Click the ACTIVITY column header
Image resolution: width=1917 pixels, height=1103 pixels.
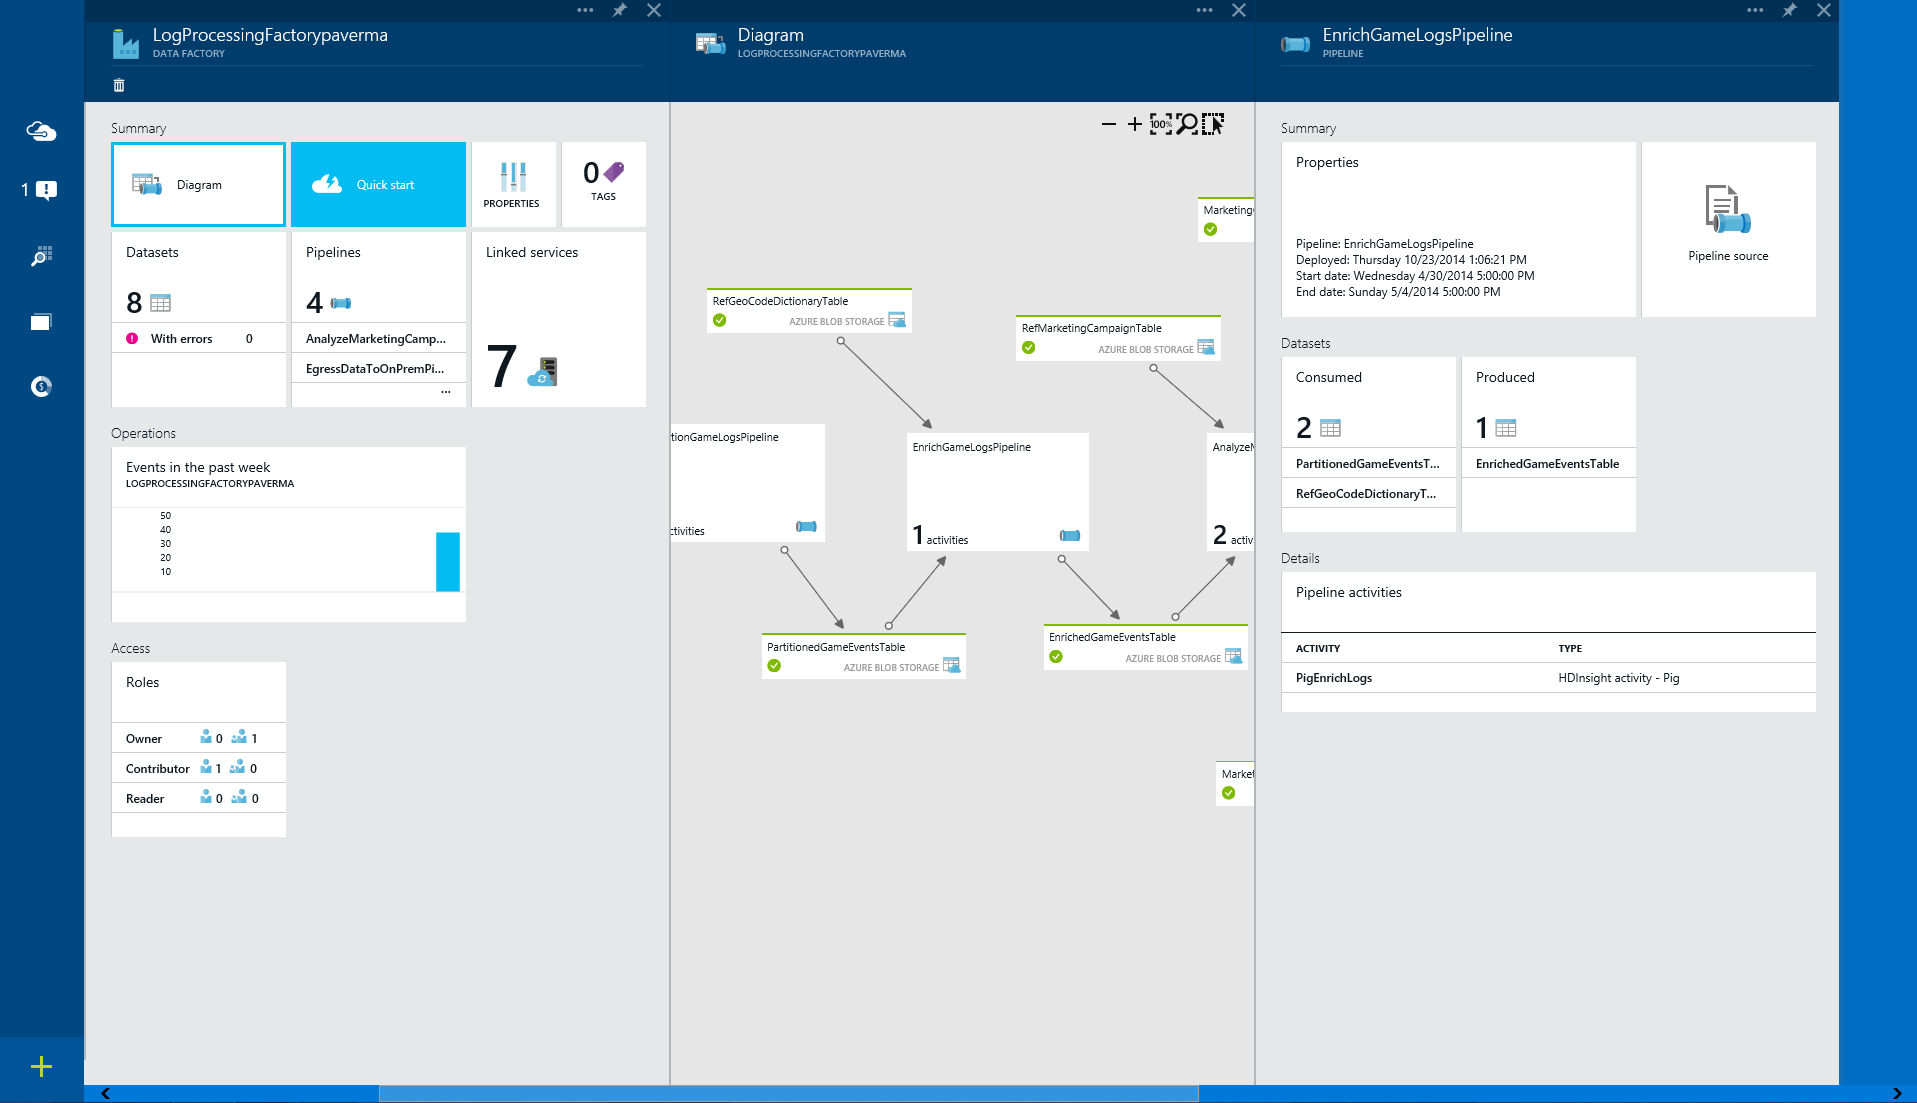click(1318, 649)
